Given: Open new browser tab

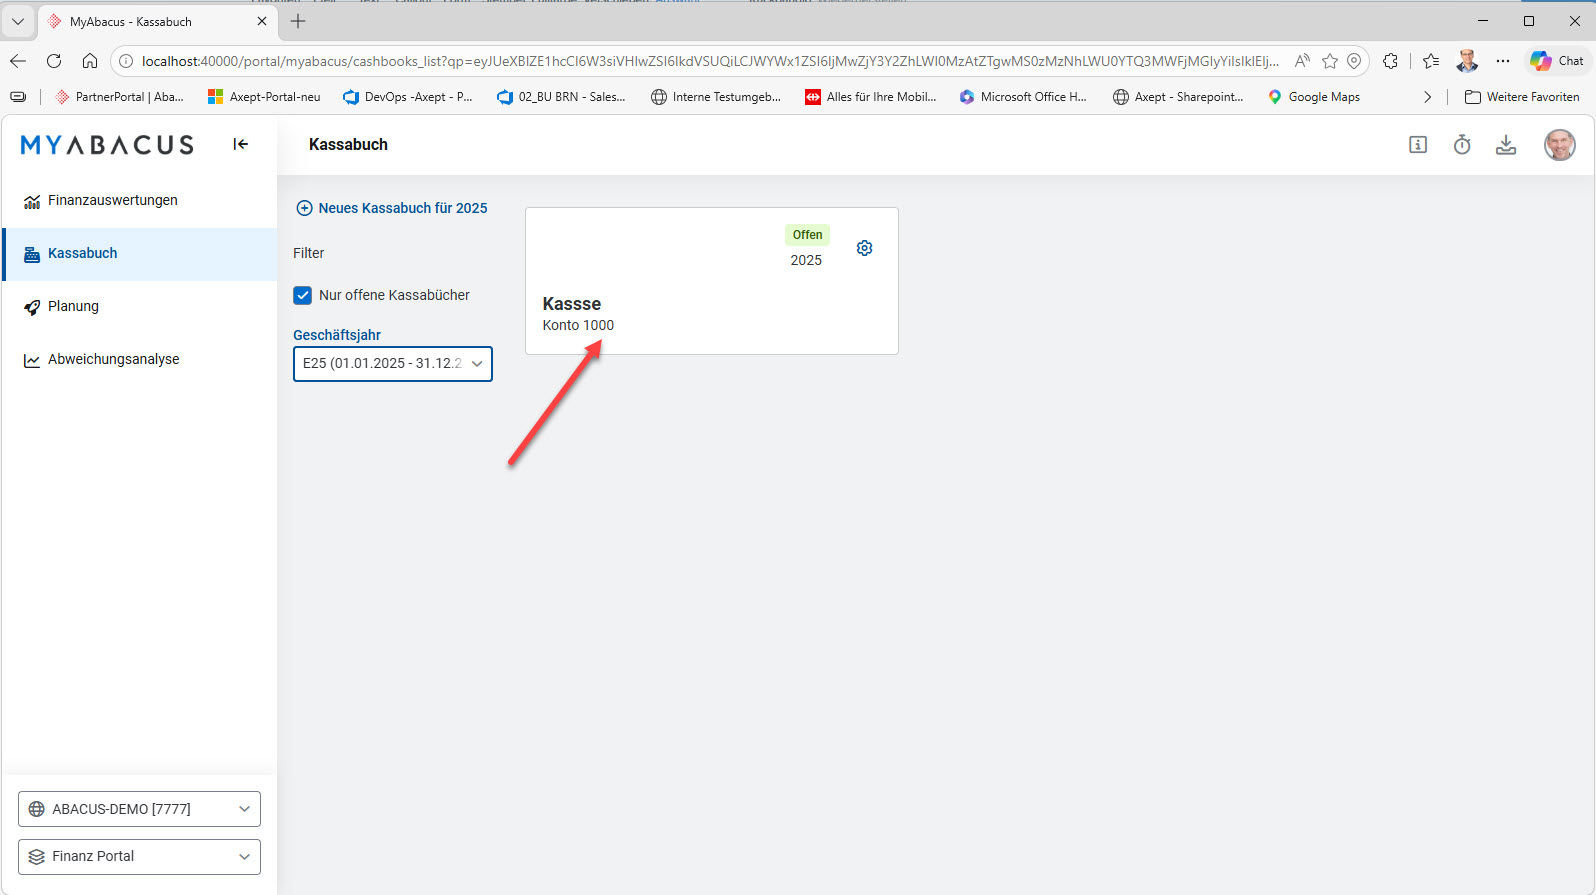Looking at the screenshot, I should 298,21.
